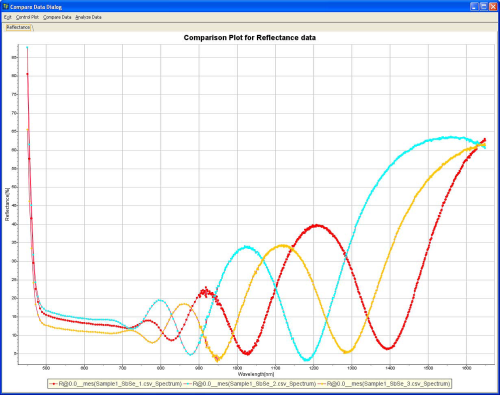Select the Reflectance tab

[x=18, y=27]
